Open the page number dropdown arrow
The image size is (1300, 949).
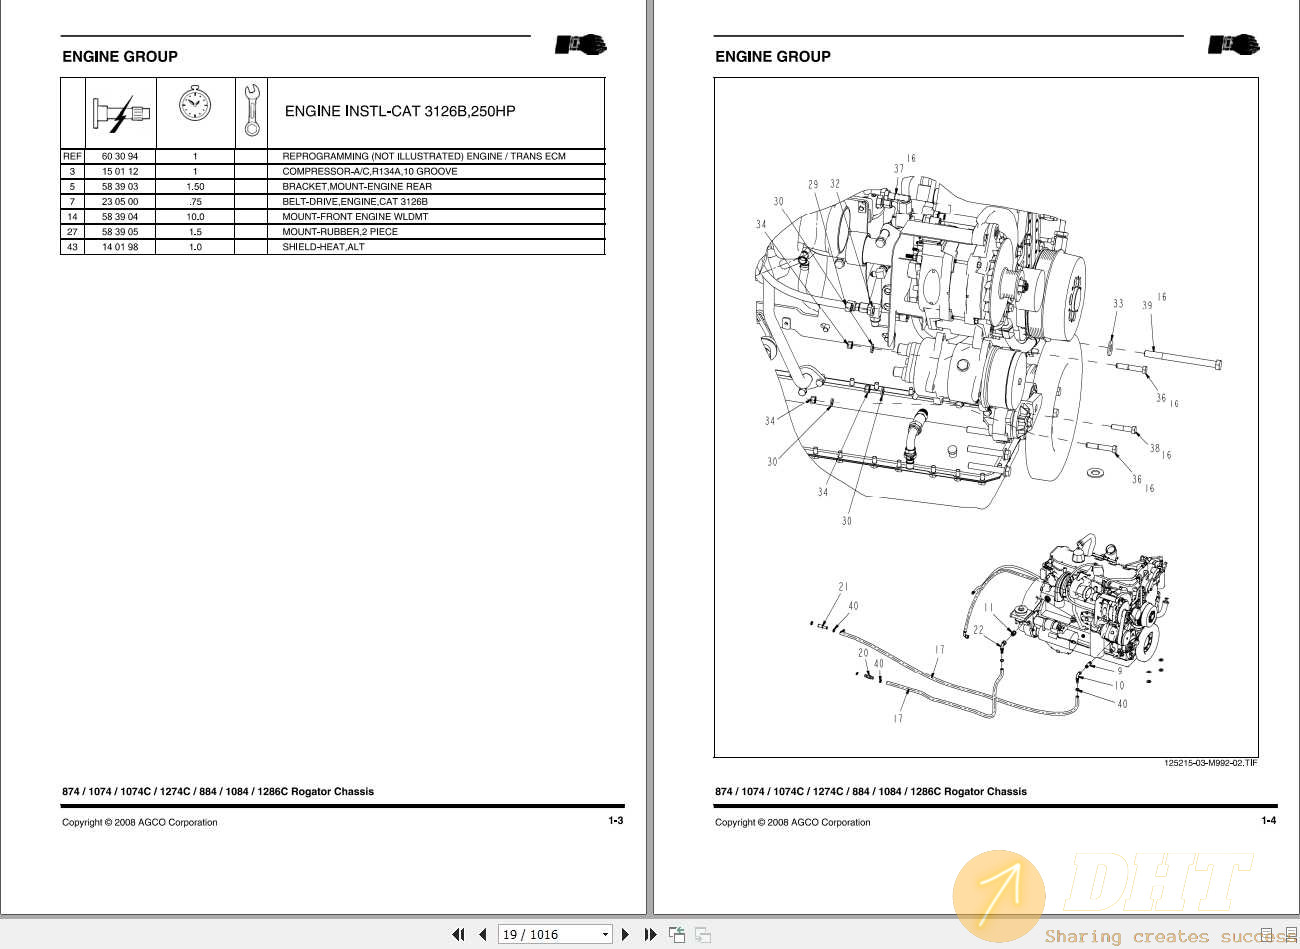[x=605, y=935]
